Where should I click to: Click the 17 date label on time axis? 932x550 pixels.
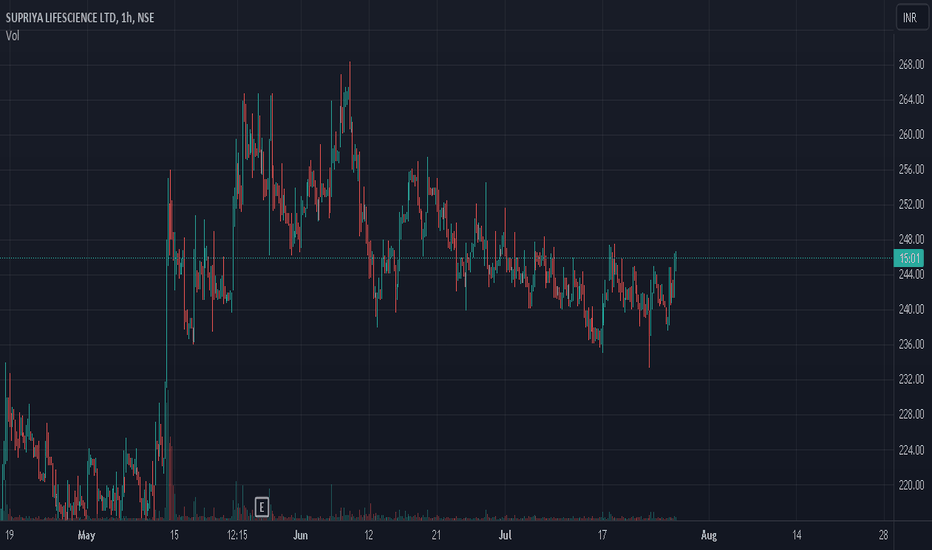(602, 535)
